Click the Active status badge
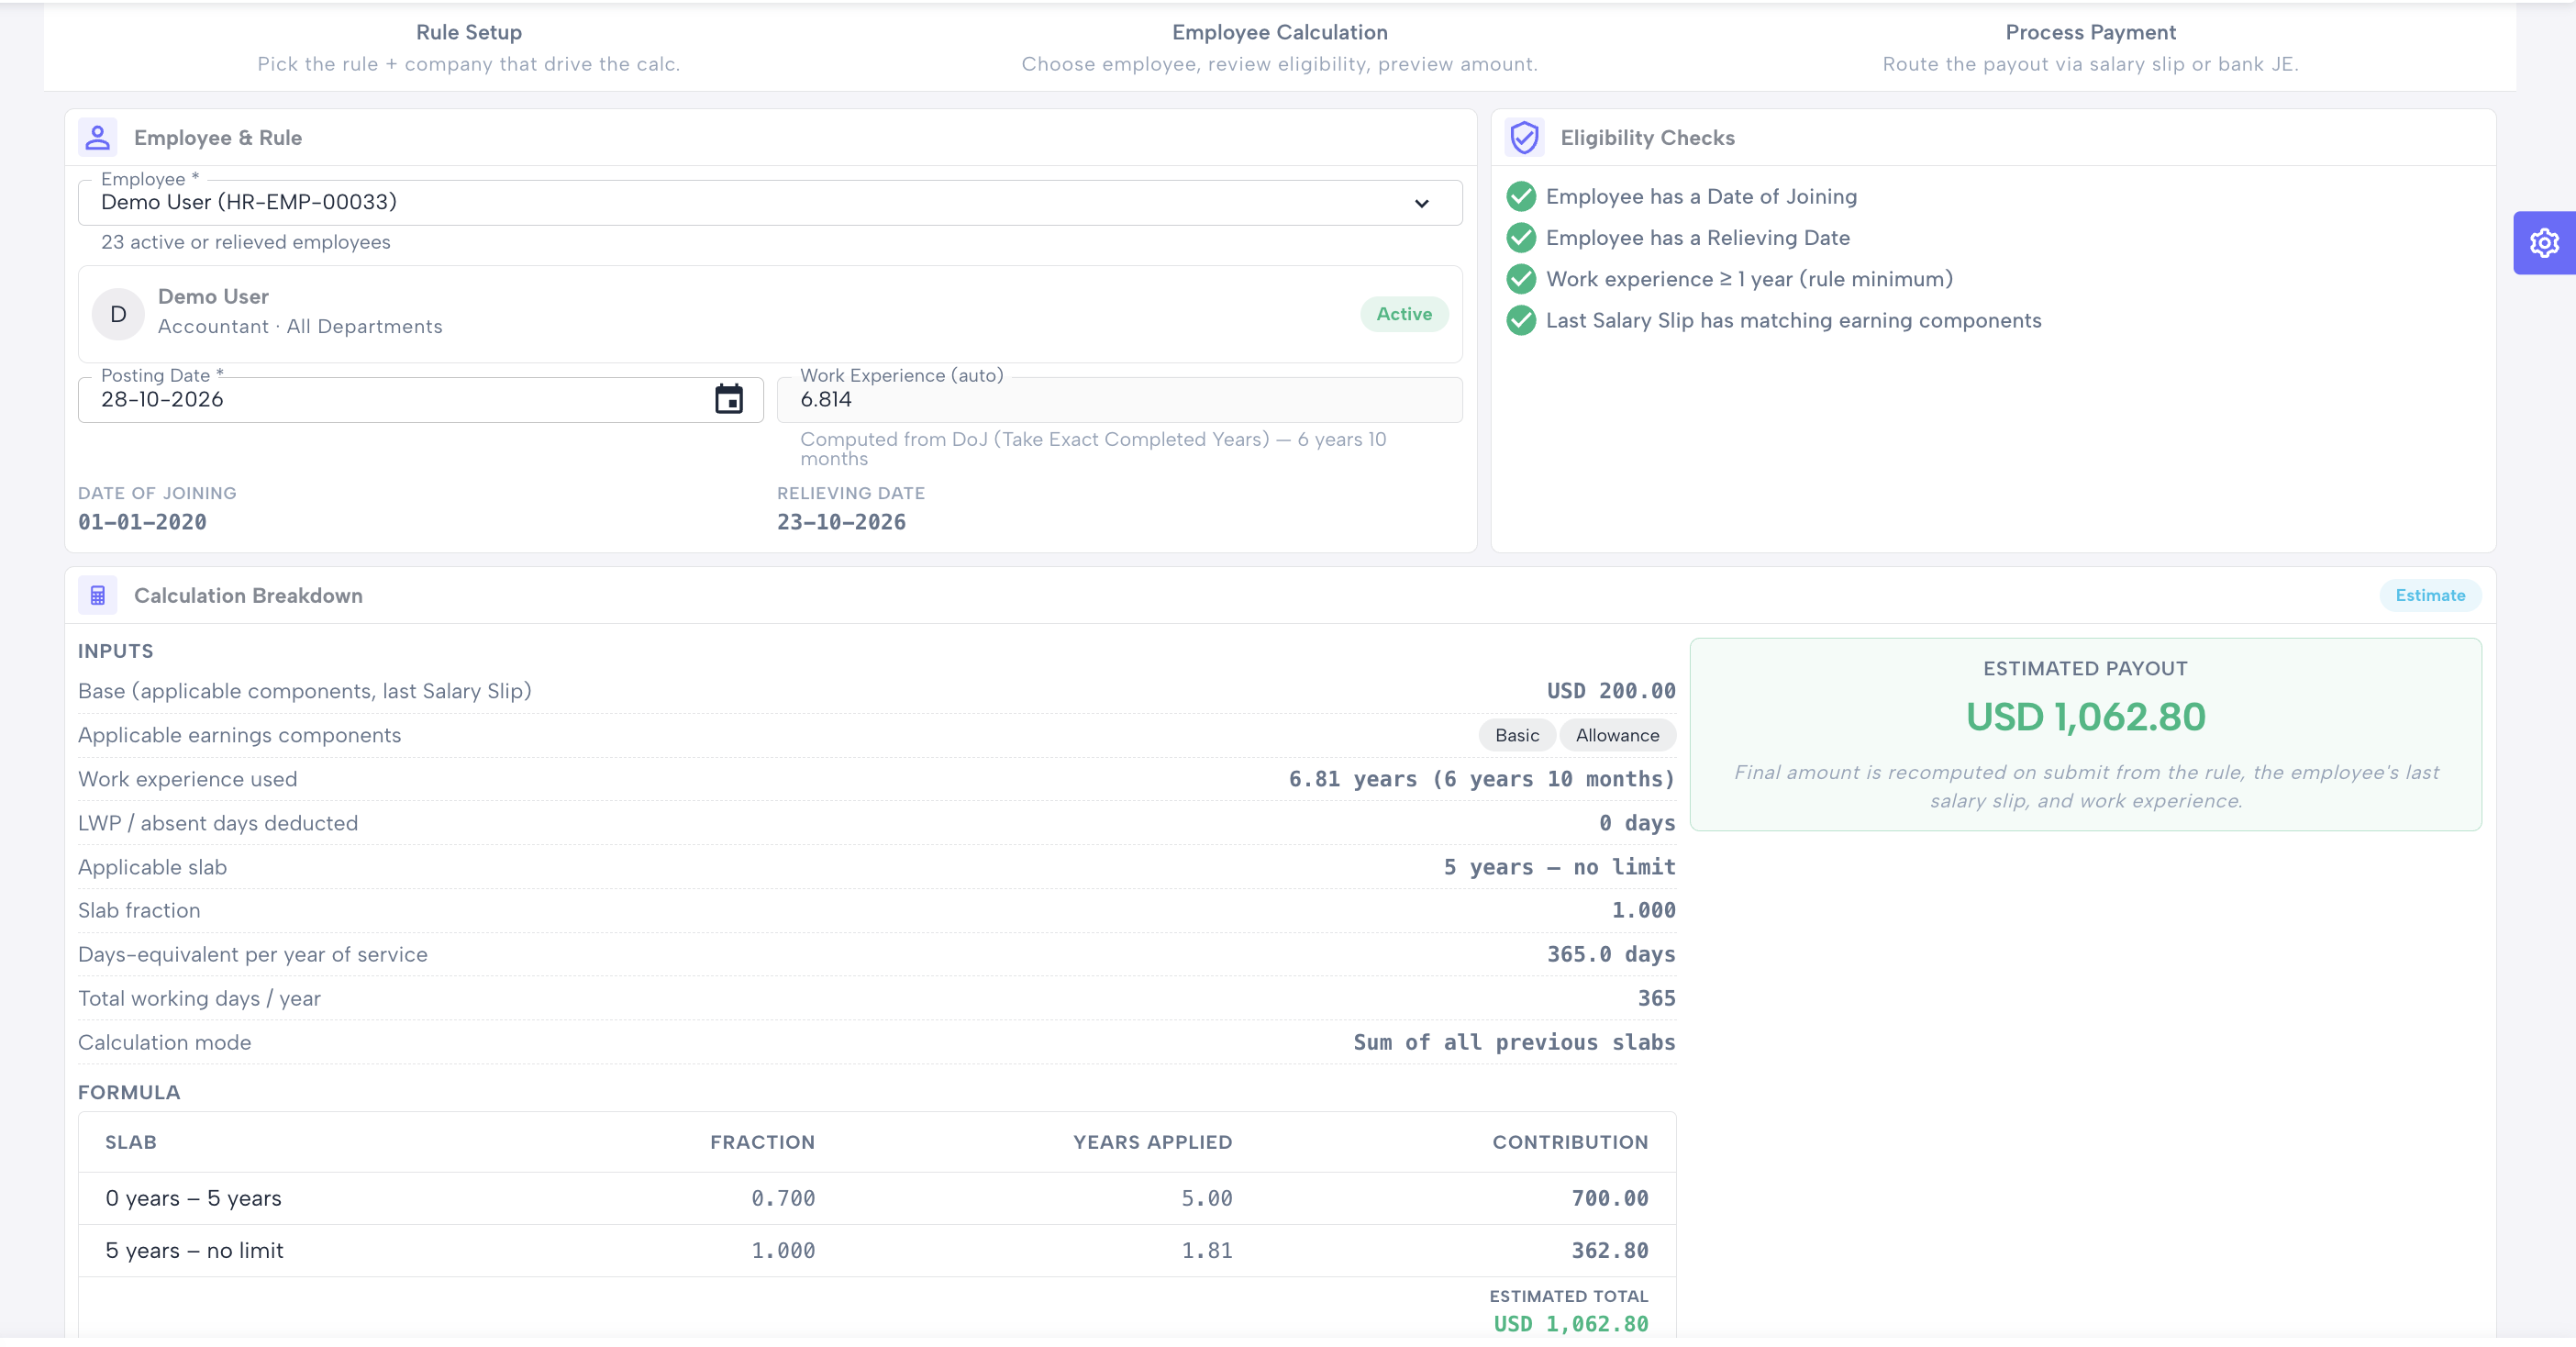 pyautogui.click(x=1404, y=314)
